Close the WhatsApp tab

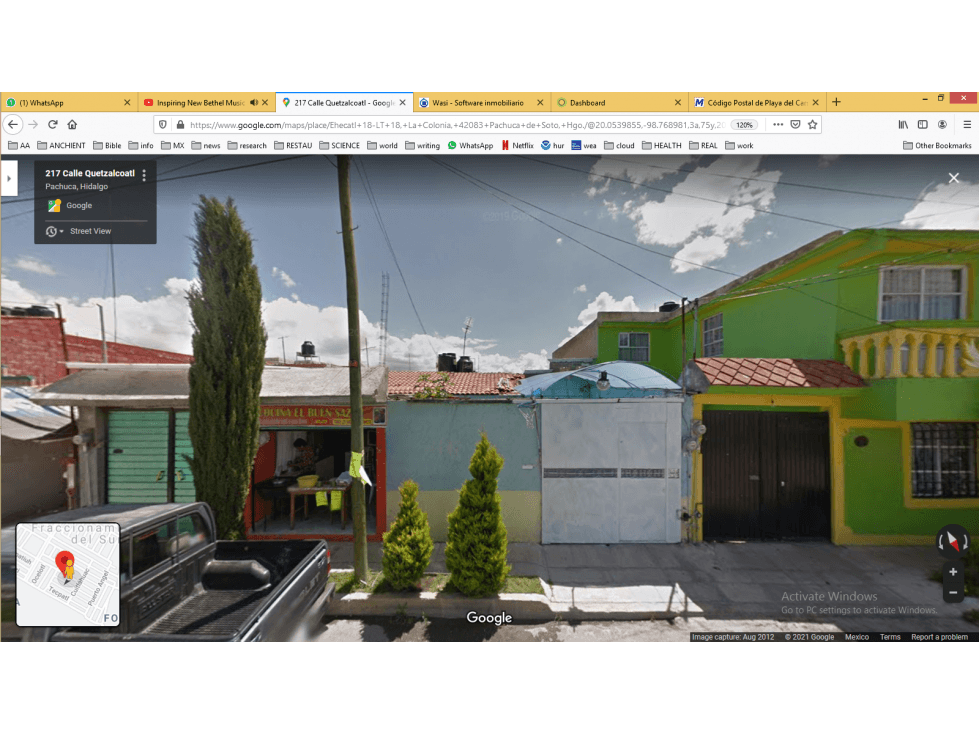pos(127,102)
